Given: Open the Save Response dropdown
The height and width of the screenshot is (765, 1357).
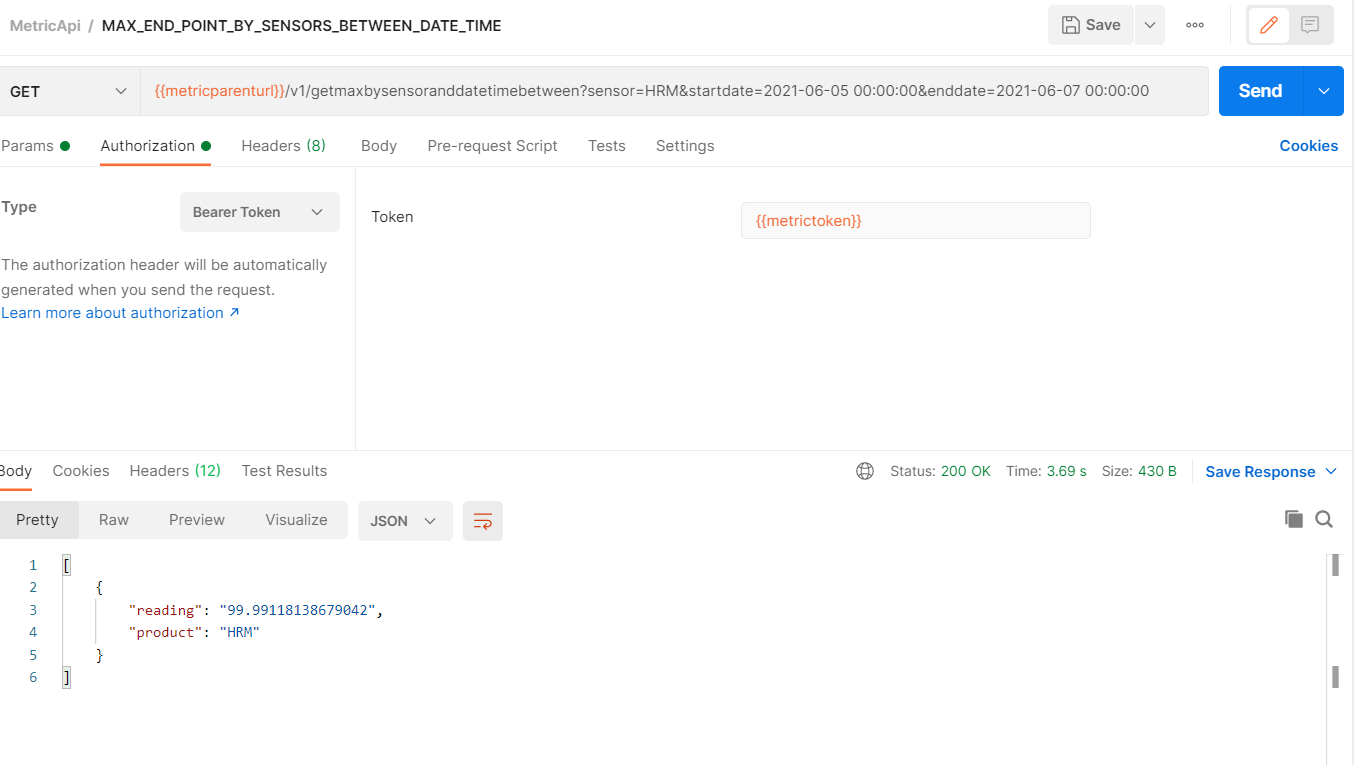Looking at the screenshot, I should [1269, 470].
